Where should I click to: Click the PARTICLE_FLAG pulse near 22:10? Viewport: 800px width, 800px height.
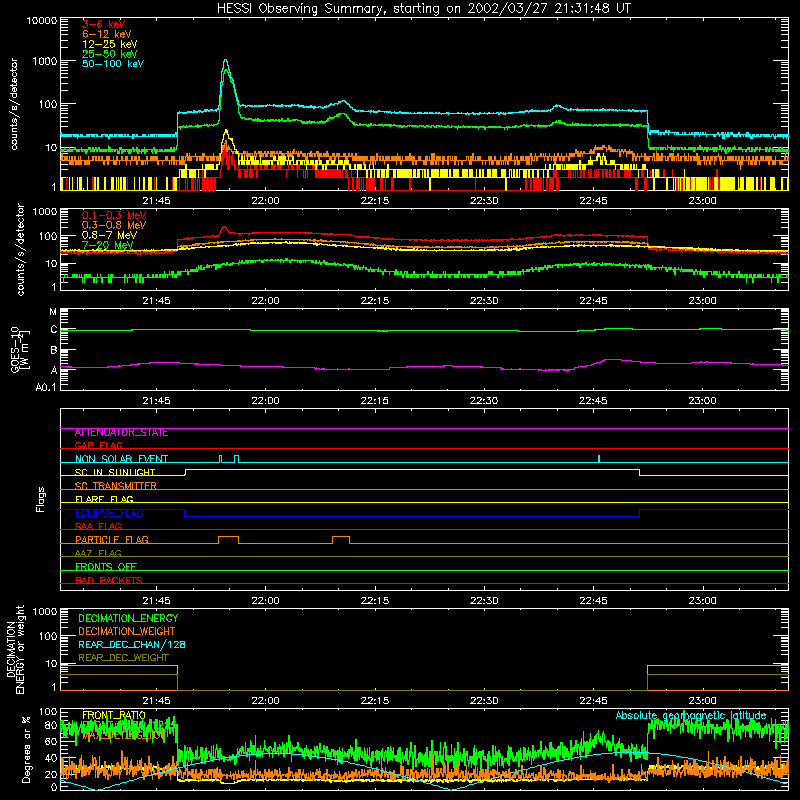click(341, 540)
